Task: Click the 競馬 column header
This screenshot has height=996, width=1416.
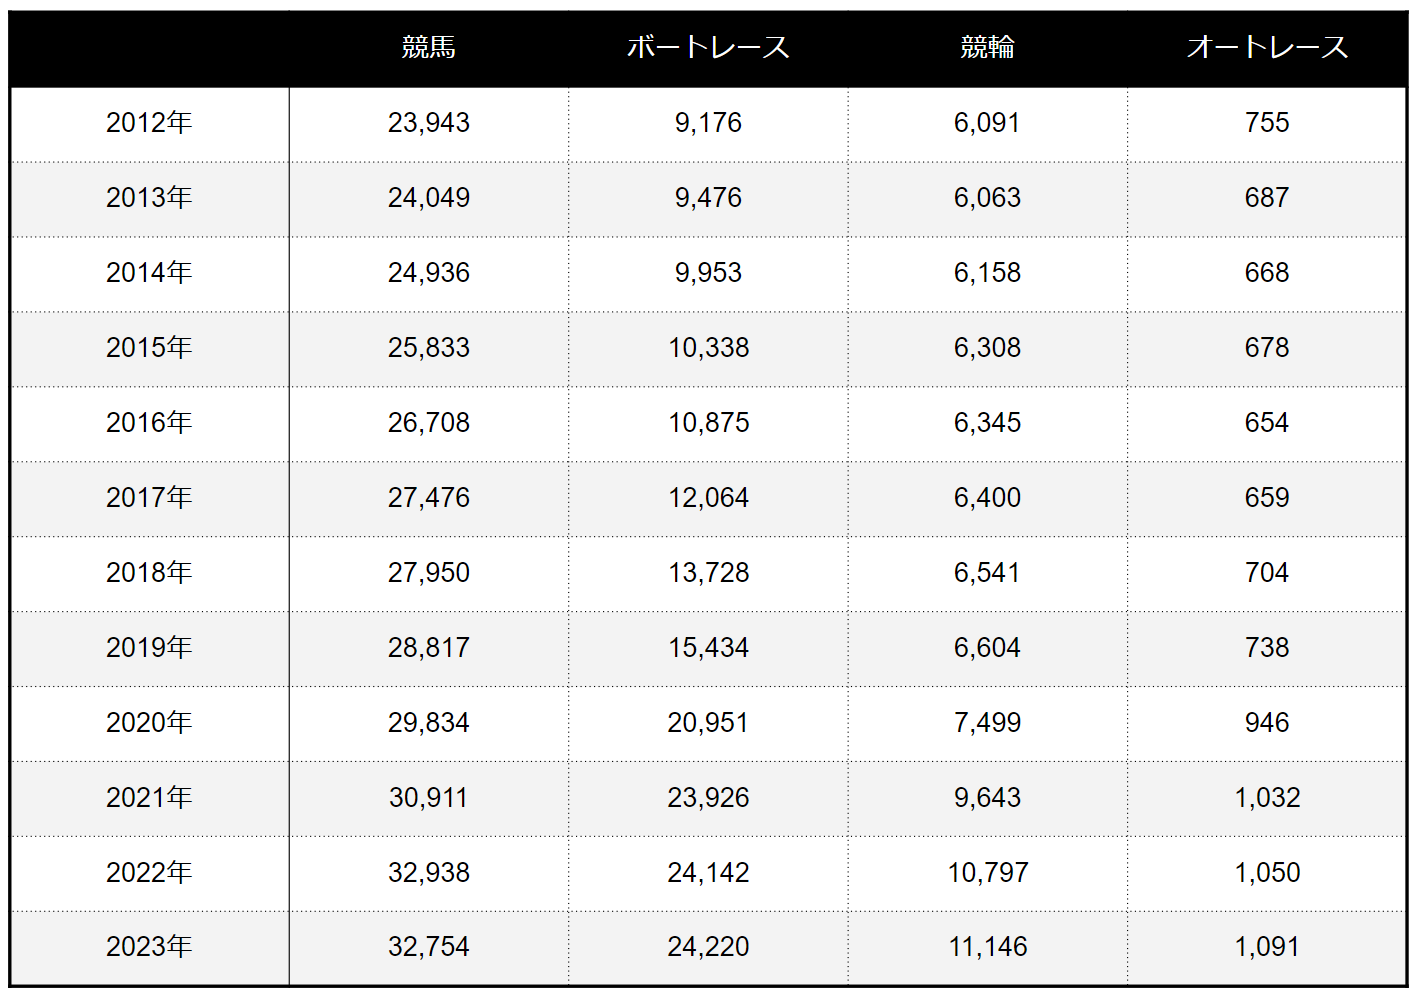Action: coord(428,47)
